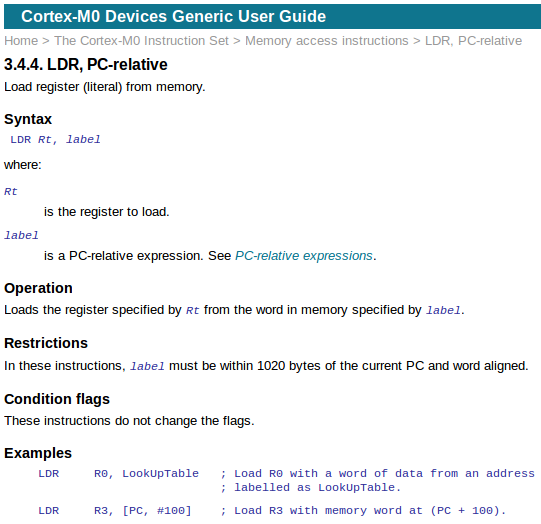Click the Examples section heading
The image size is (541, 524).
coord(38,453)
